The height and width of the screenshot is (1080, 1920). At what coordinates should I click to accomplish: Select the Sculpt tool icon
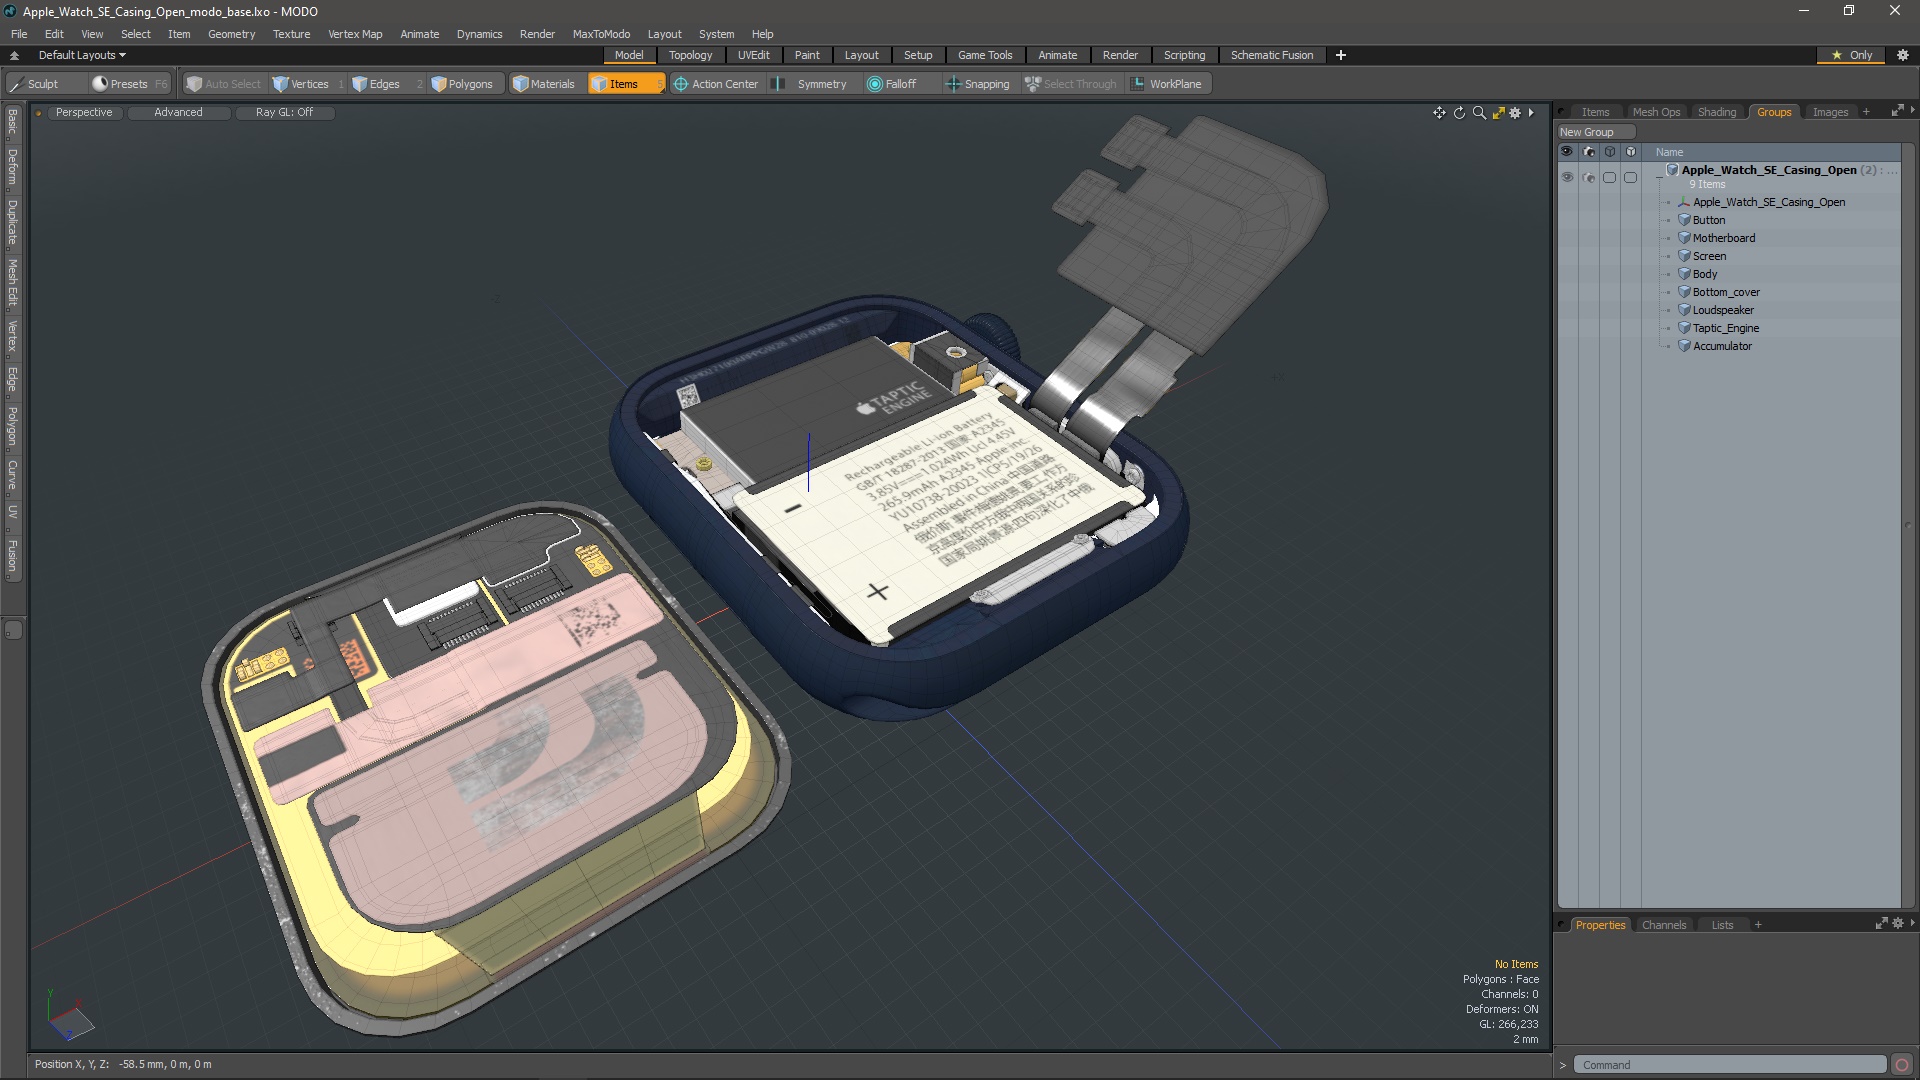[17, 84]
